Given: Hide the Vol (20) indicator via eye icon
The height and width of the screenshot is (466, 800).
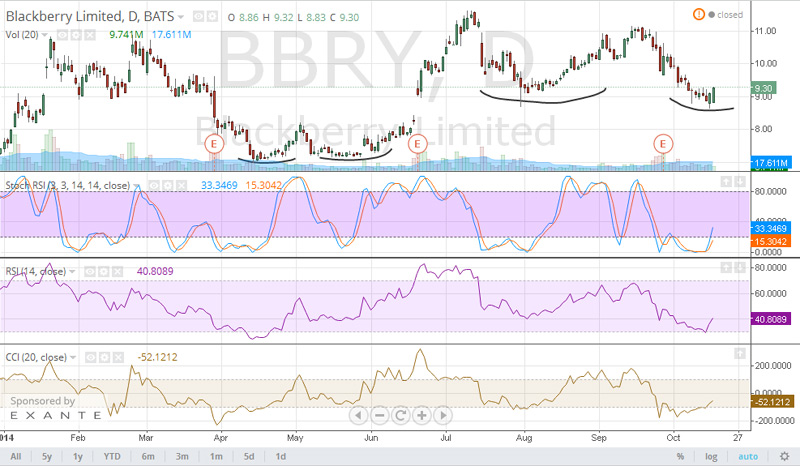Looking at the screenshot, I should click(63, 35).
